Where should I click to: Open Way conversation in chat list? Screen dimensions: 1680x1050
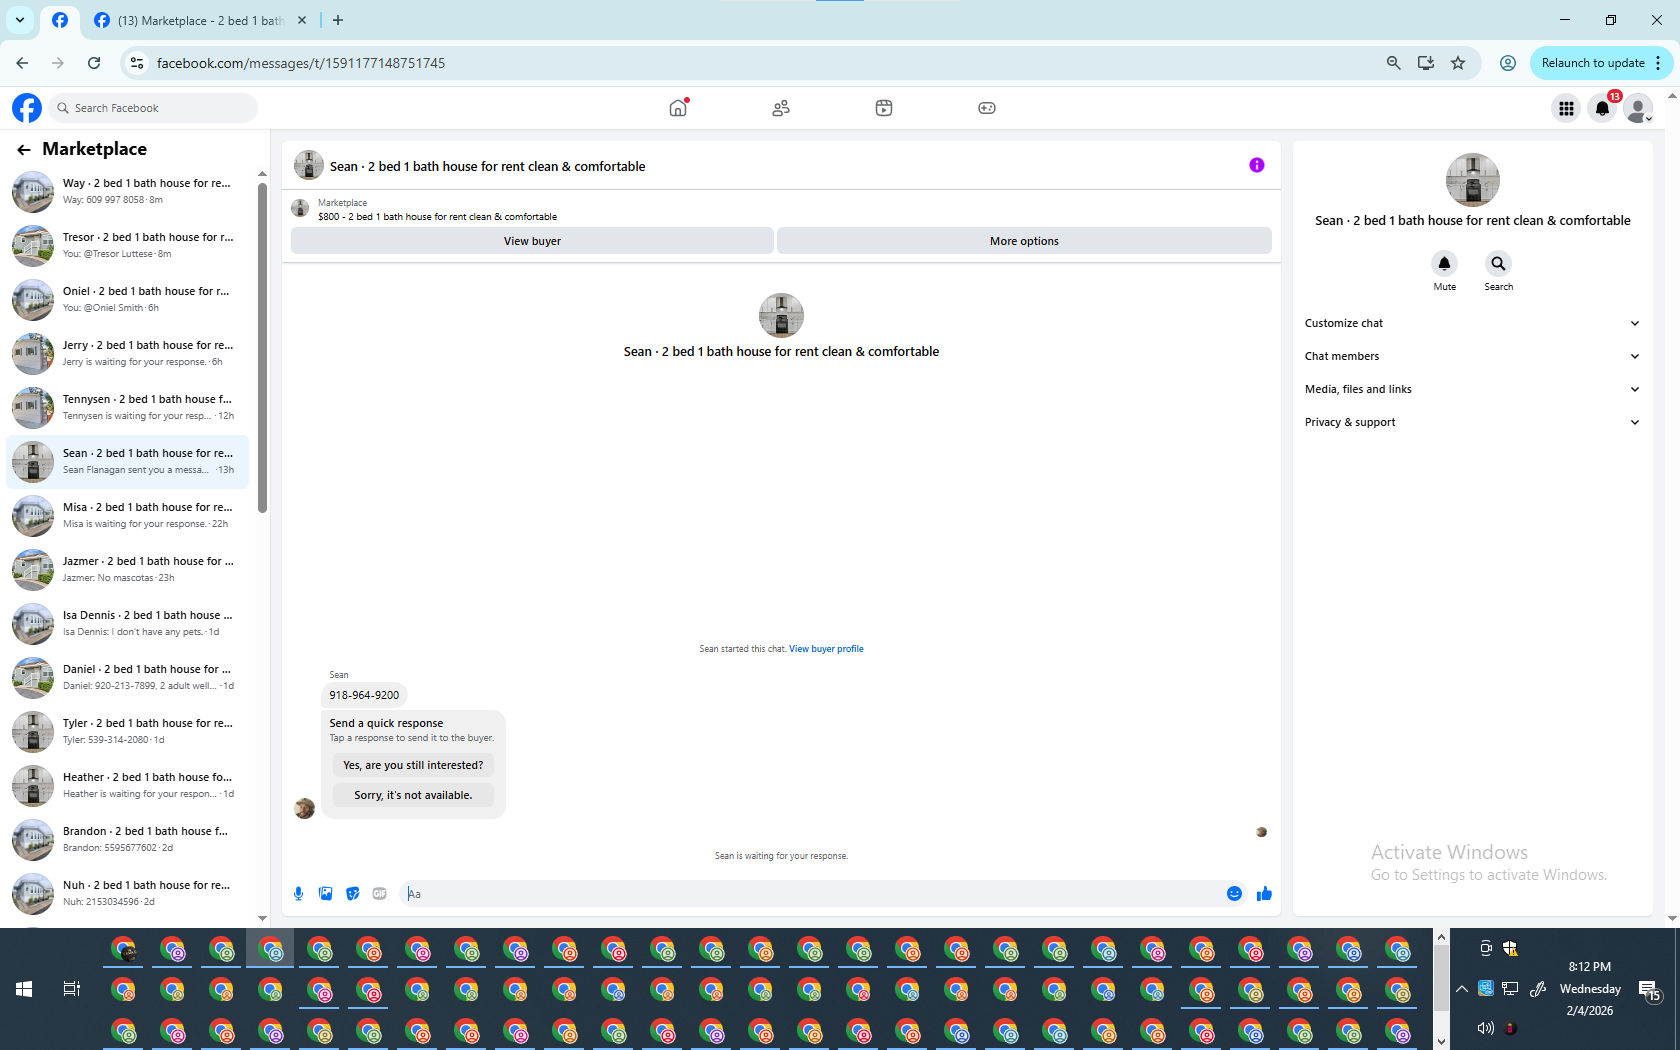coord(128,191)
